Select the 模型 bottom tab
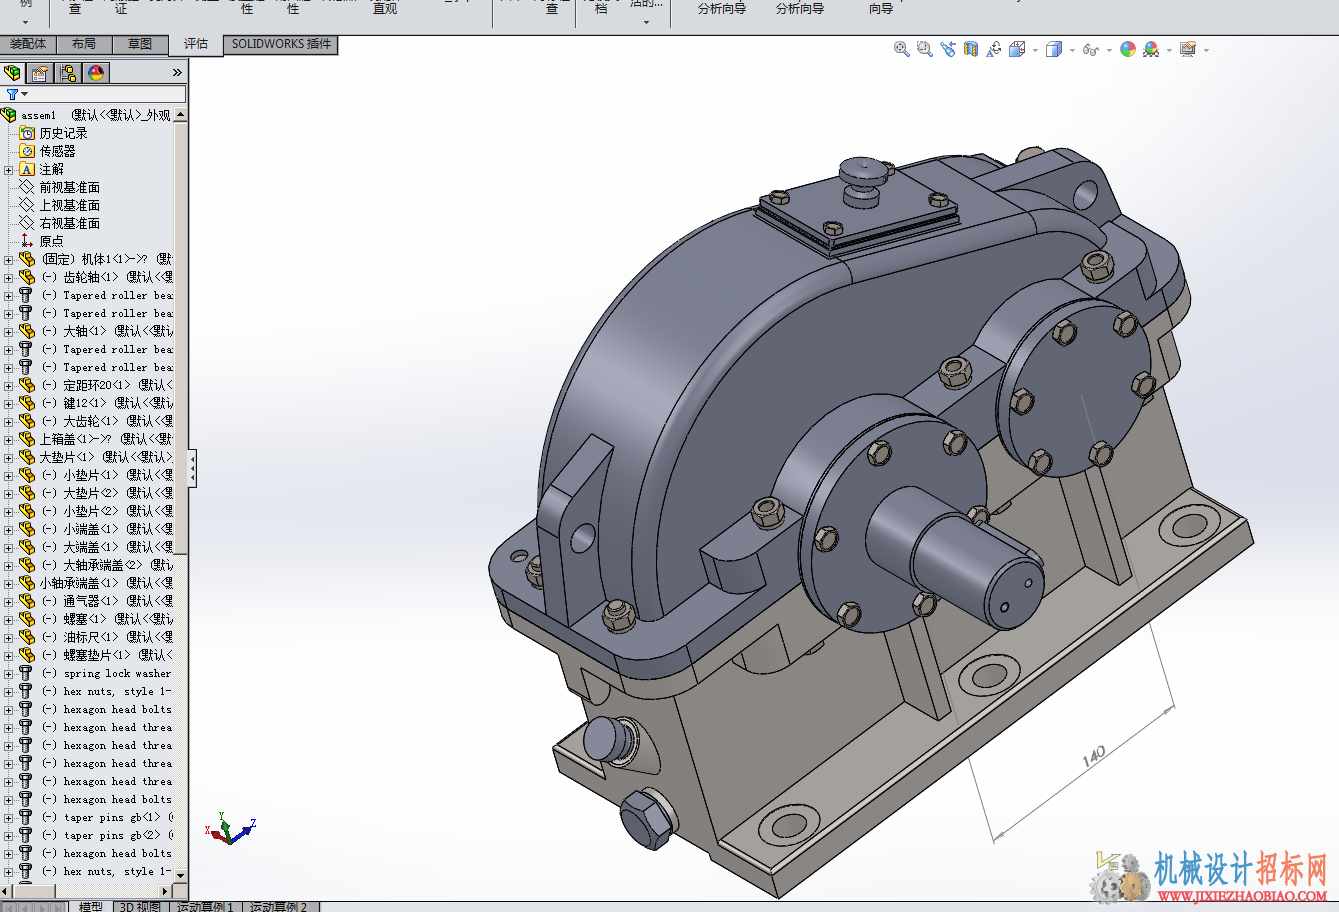 pyautogui.click(x=90, y=907)
